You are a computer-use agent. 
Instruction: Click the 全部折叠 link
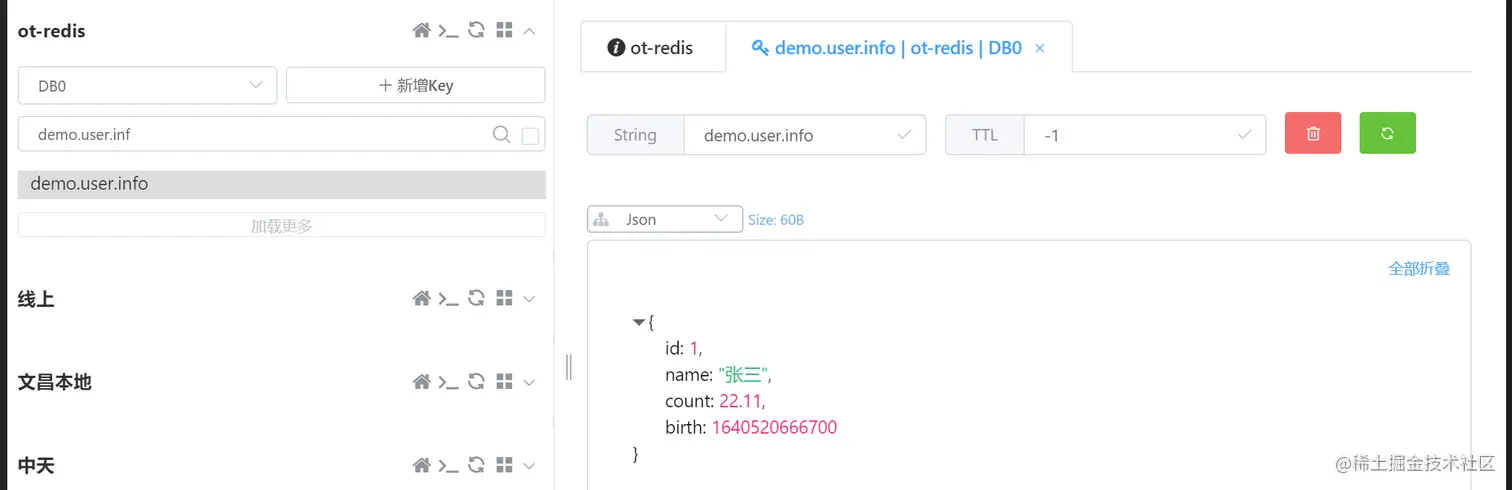pyautogui.click(x=1418, y=269)
